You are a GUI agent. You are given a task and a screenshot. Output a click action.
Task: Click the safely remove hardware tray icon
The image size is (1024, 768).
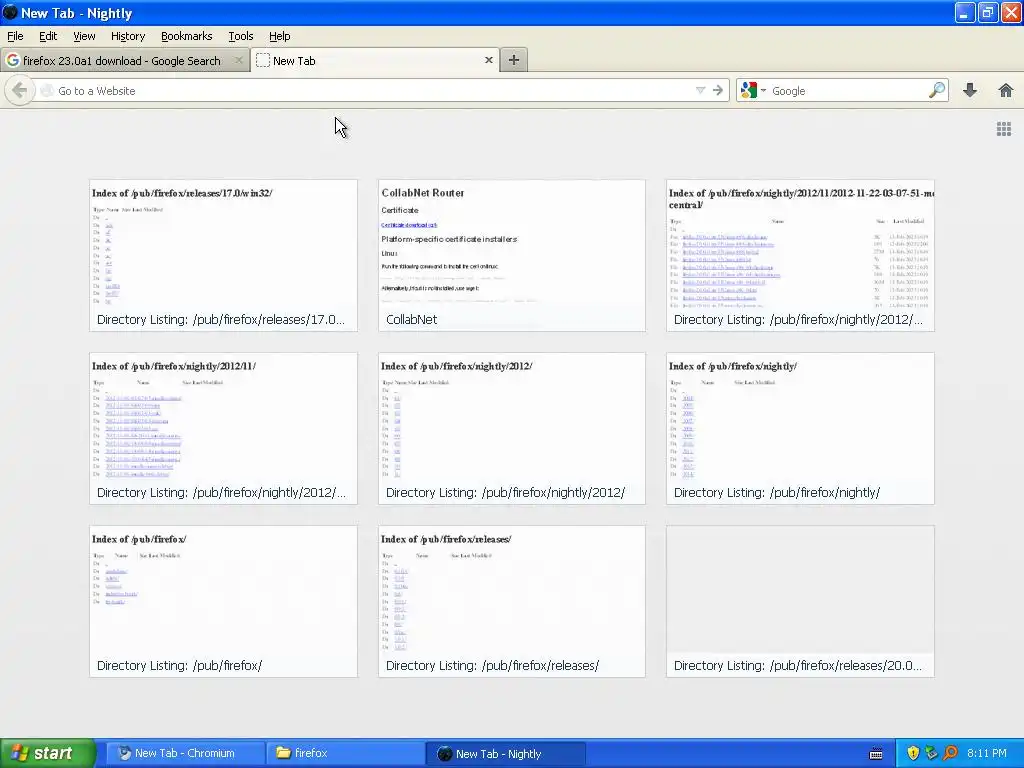pos(932,753)
